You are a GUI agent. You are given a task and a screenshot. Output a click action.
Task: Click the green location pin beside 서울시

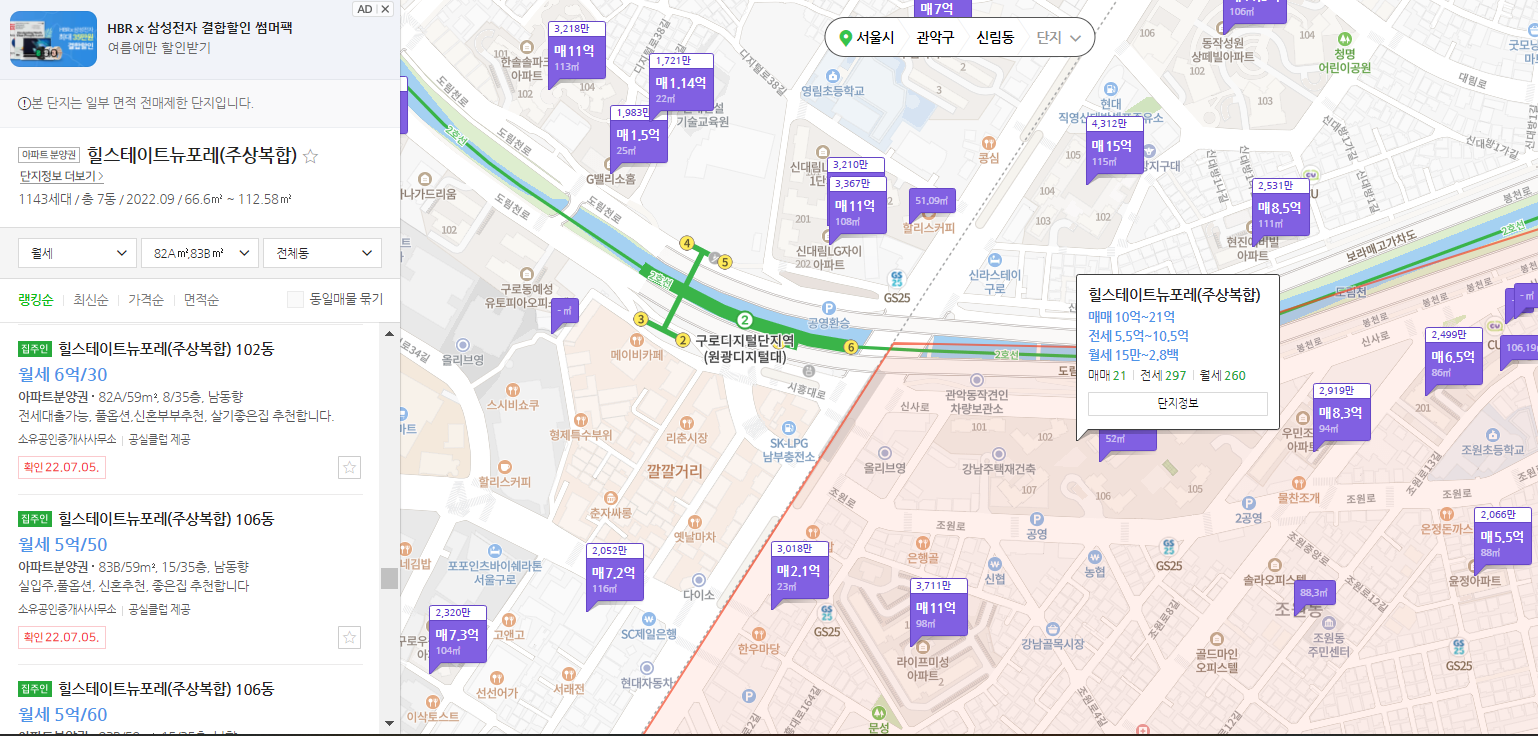pyautogui.click(x=845, y=38)
